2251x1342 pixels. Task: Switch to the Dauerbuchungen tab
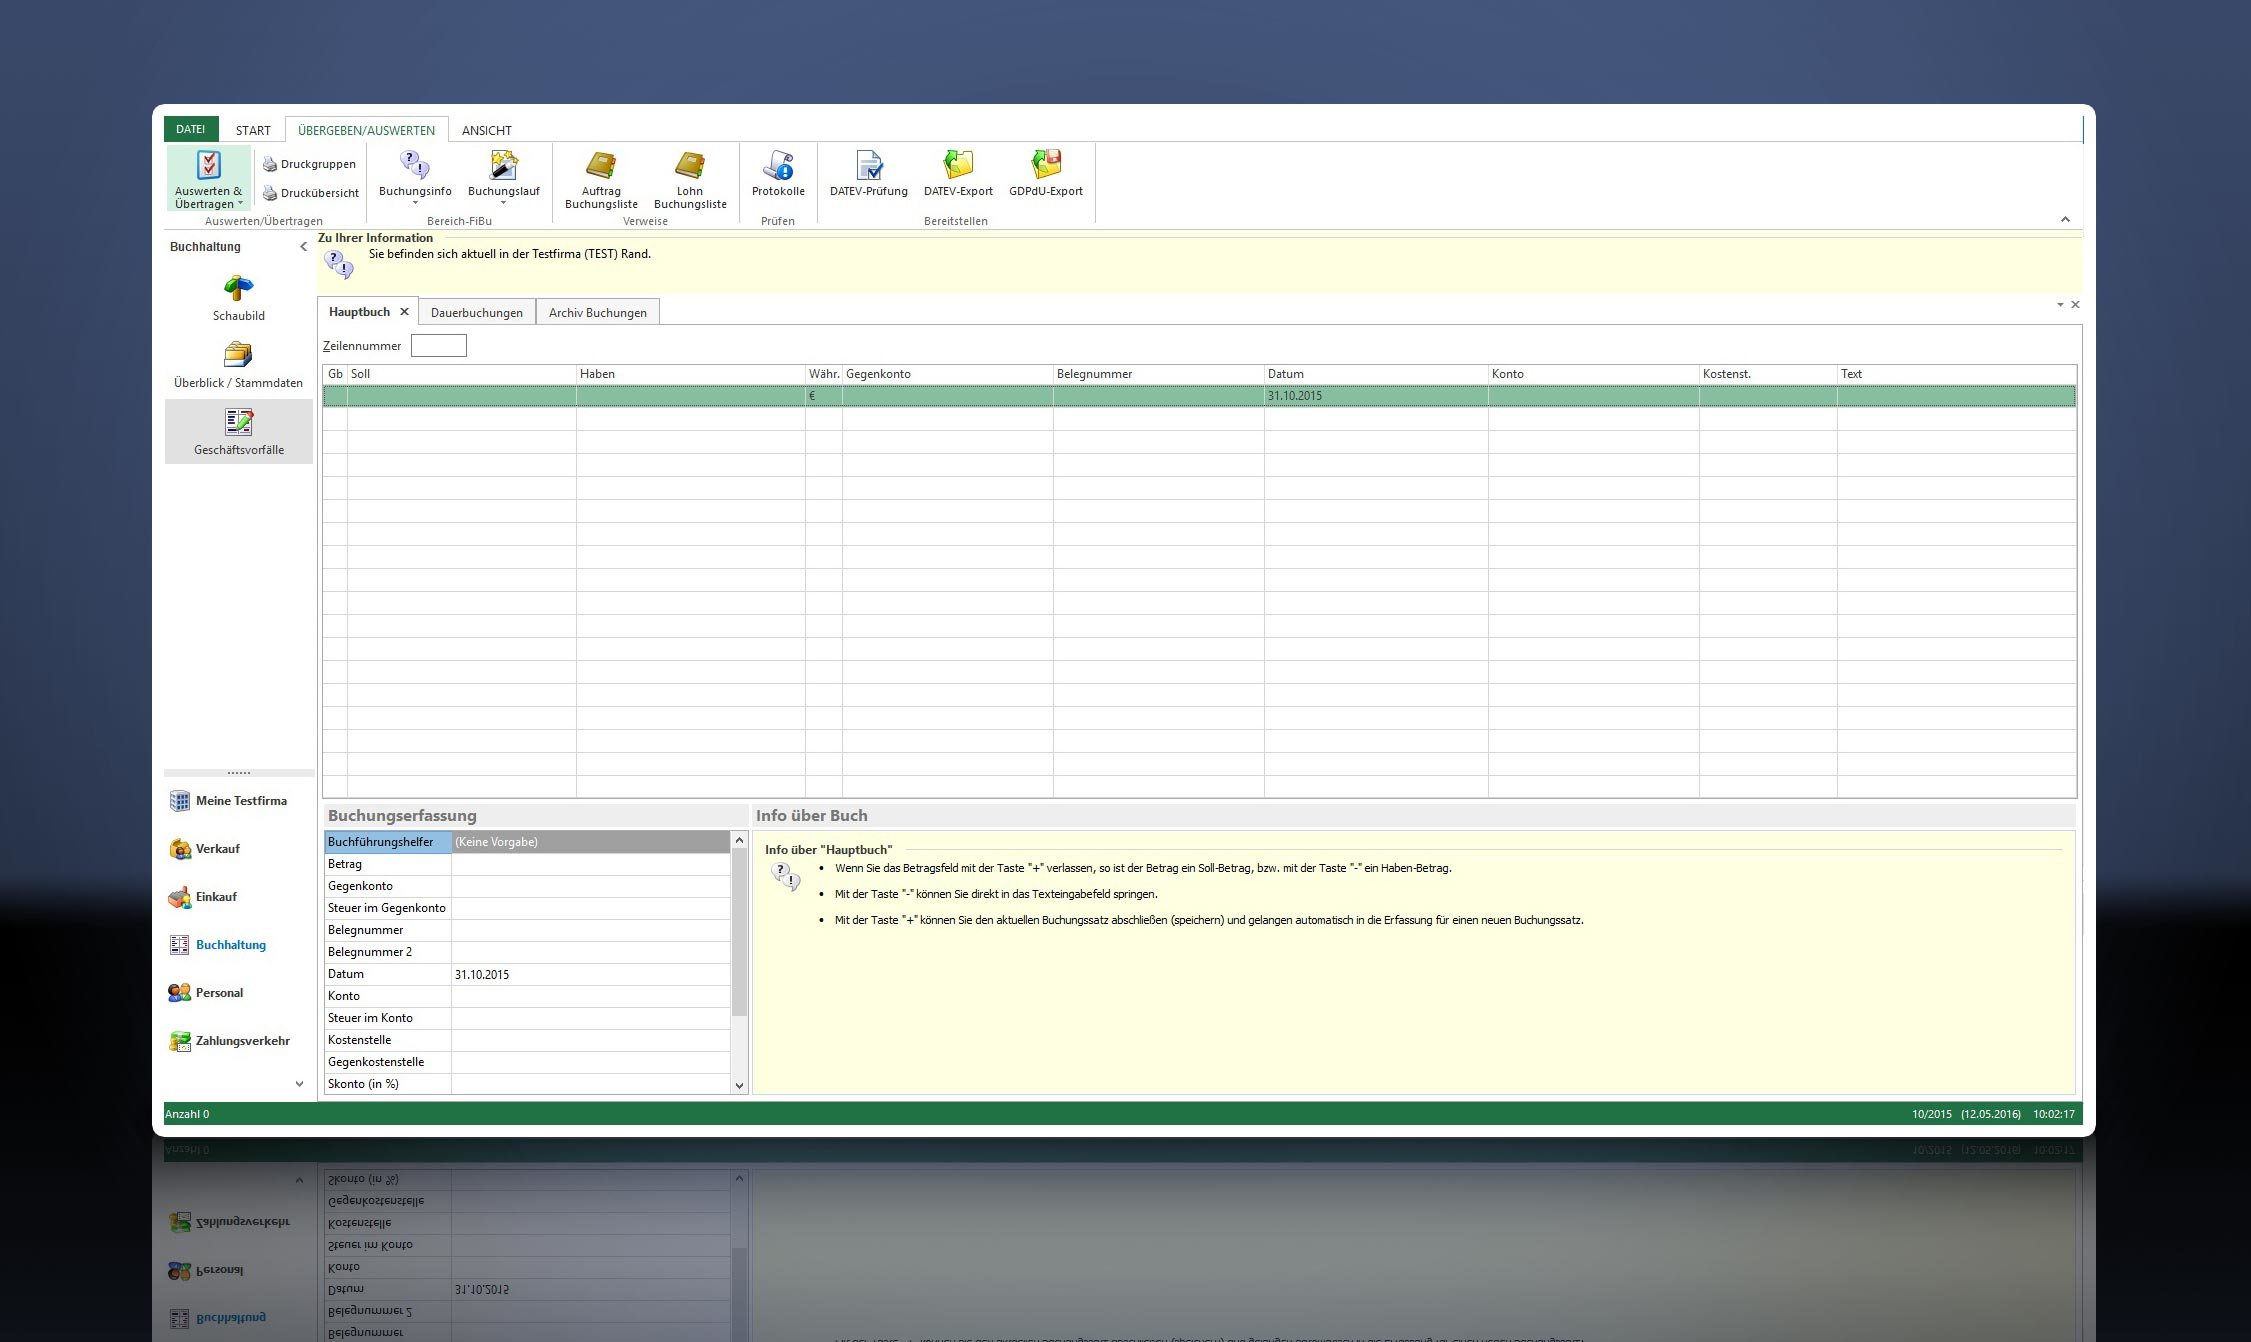tap(476, 312)
